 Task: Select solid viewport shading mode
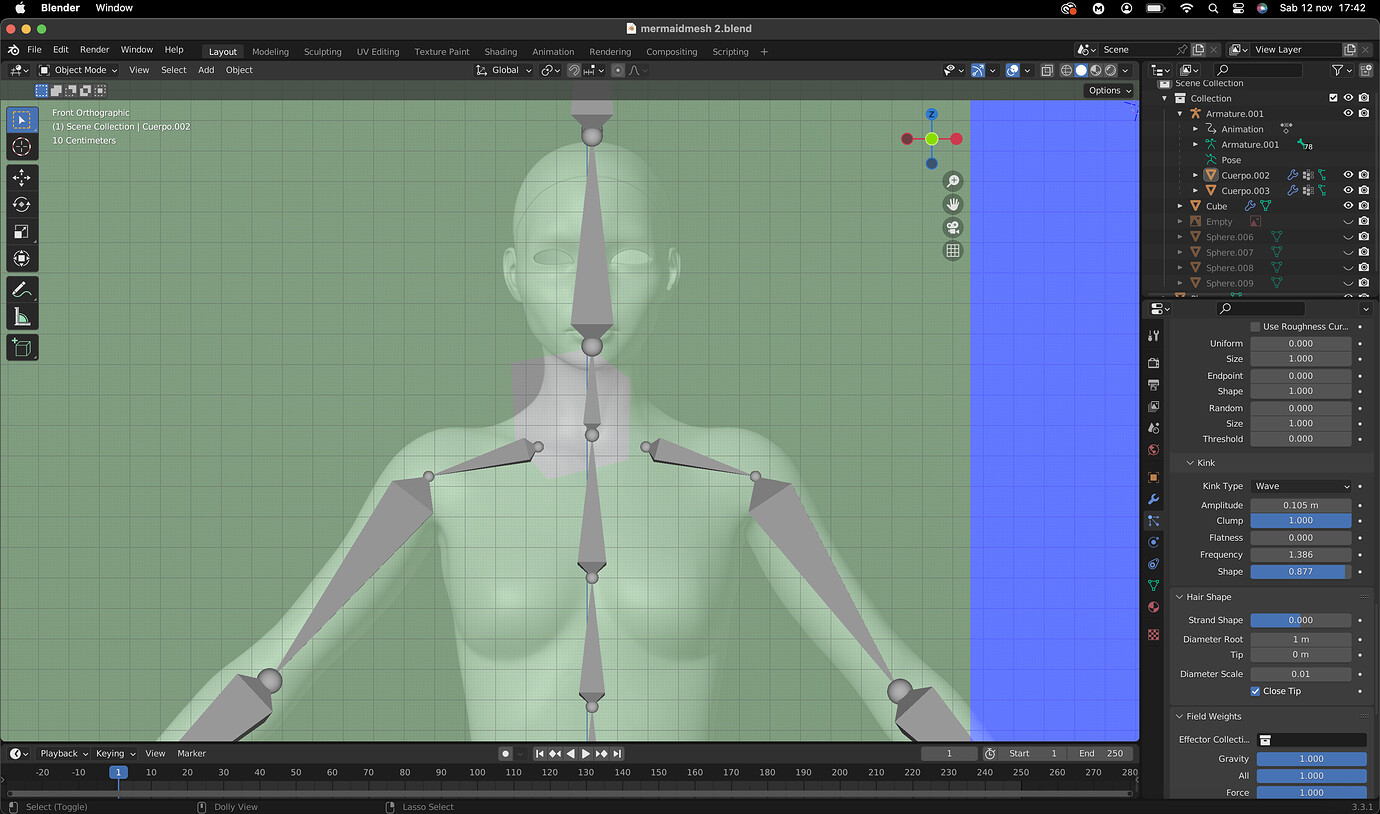pos(1081,70)
